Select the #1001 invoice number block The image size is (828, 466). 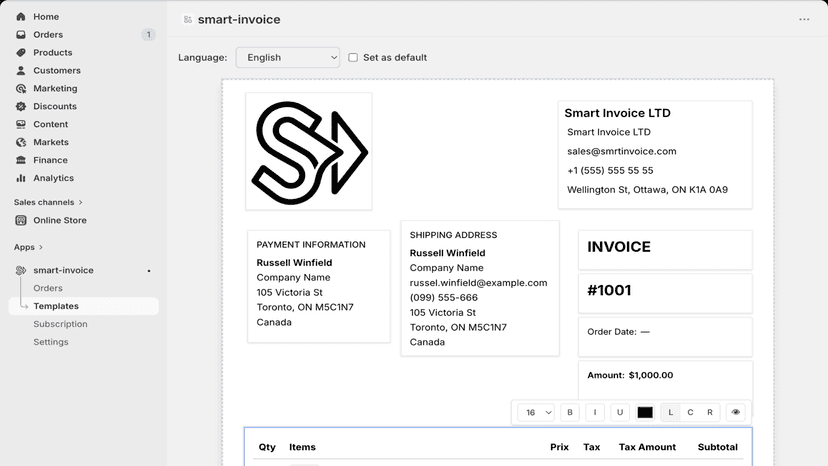point(665,293)
